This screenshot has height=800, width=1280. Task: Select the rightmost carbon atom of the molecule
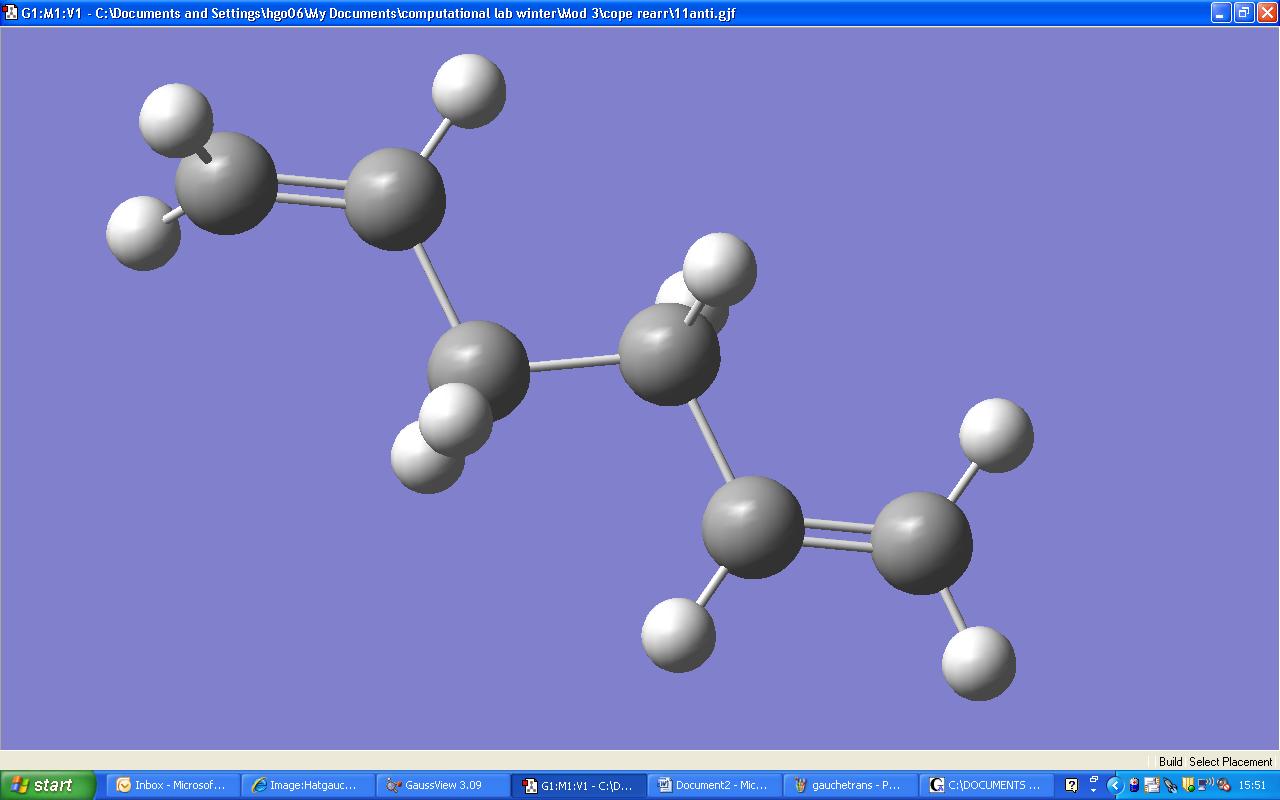[x=921, y=543]
